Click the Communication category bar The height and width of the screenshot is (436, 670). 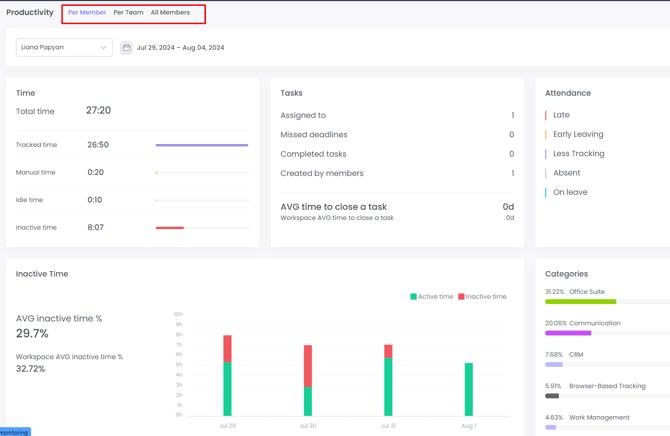click(568, 333)
